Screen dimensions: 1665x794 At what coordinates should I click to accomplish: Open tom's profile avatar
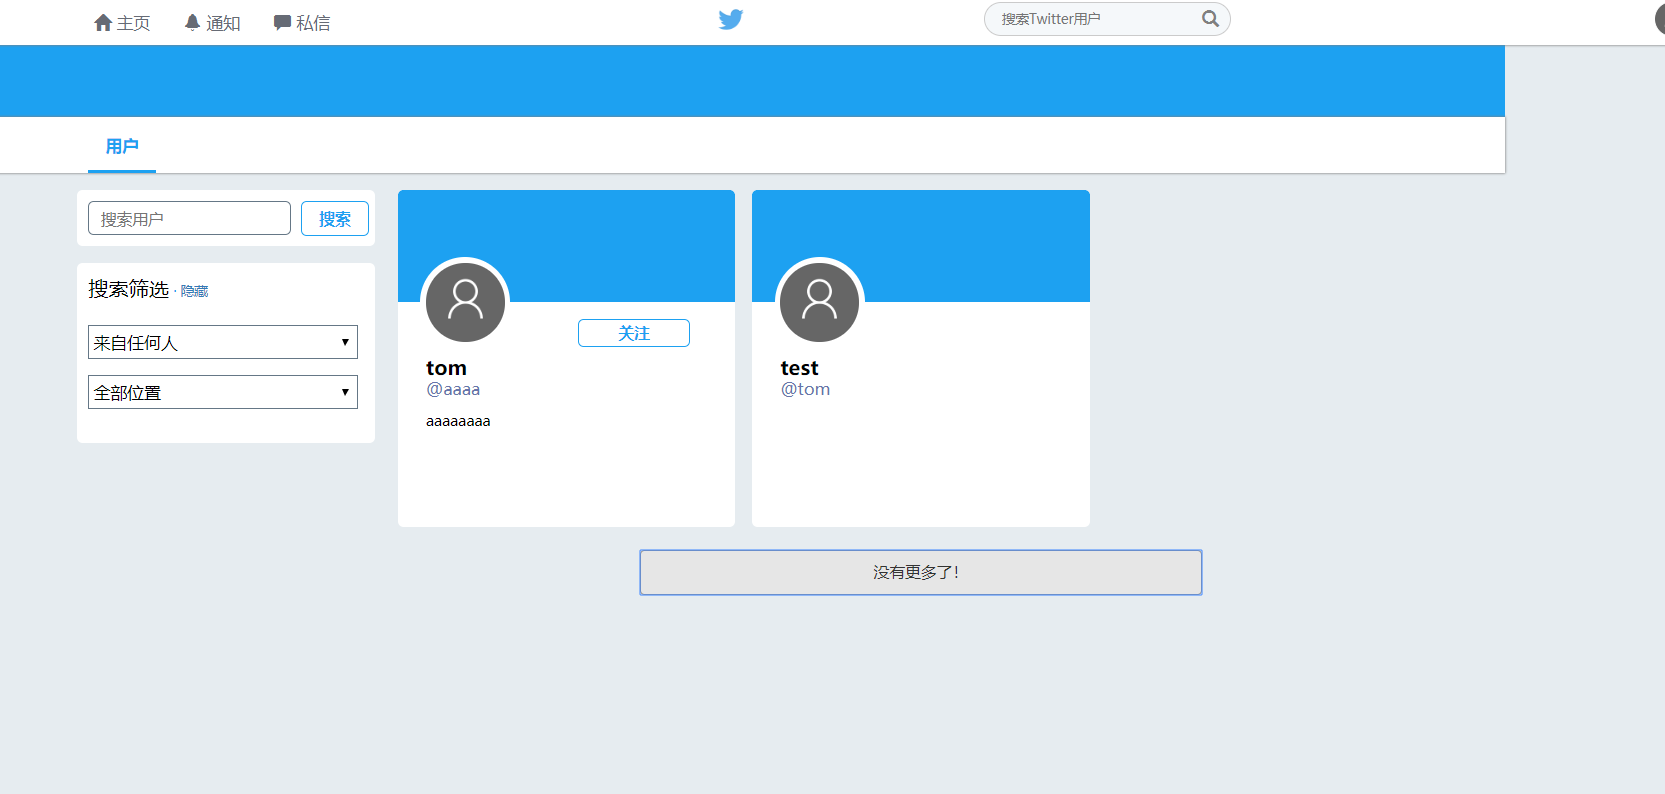[466, 302]
